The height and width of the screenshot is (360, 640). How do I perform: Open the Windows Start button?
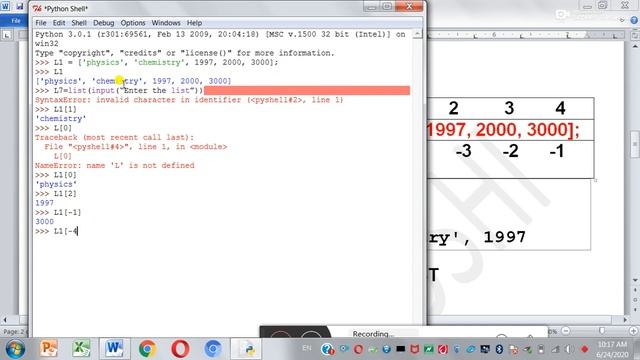15,349
